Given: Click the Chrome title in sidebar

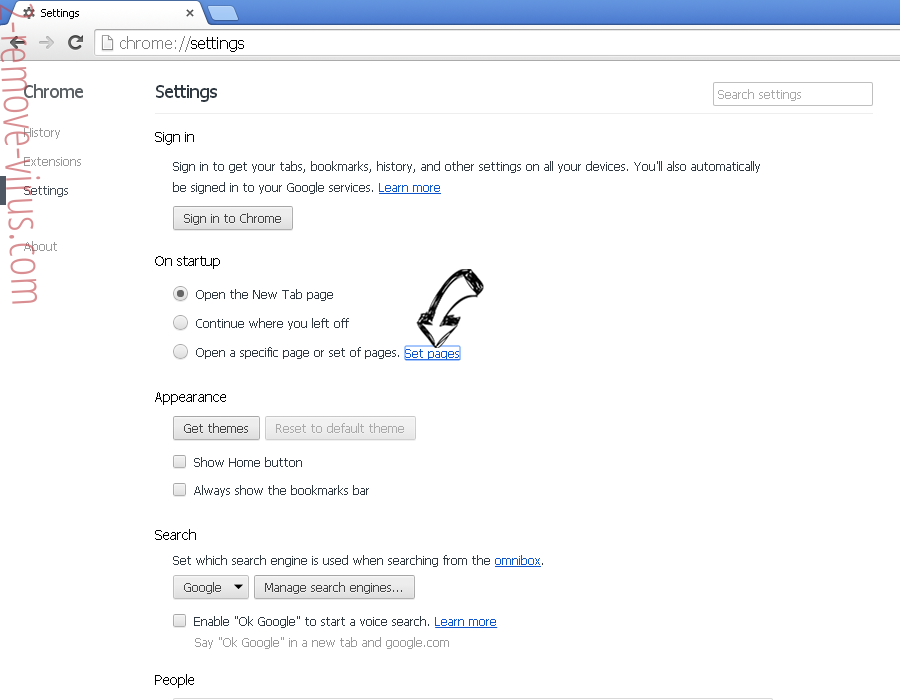Looking at the screenshot, I should click(53, 92).
